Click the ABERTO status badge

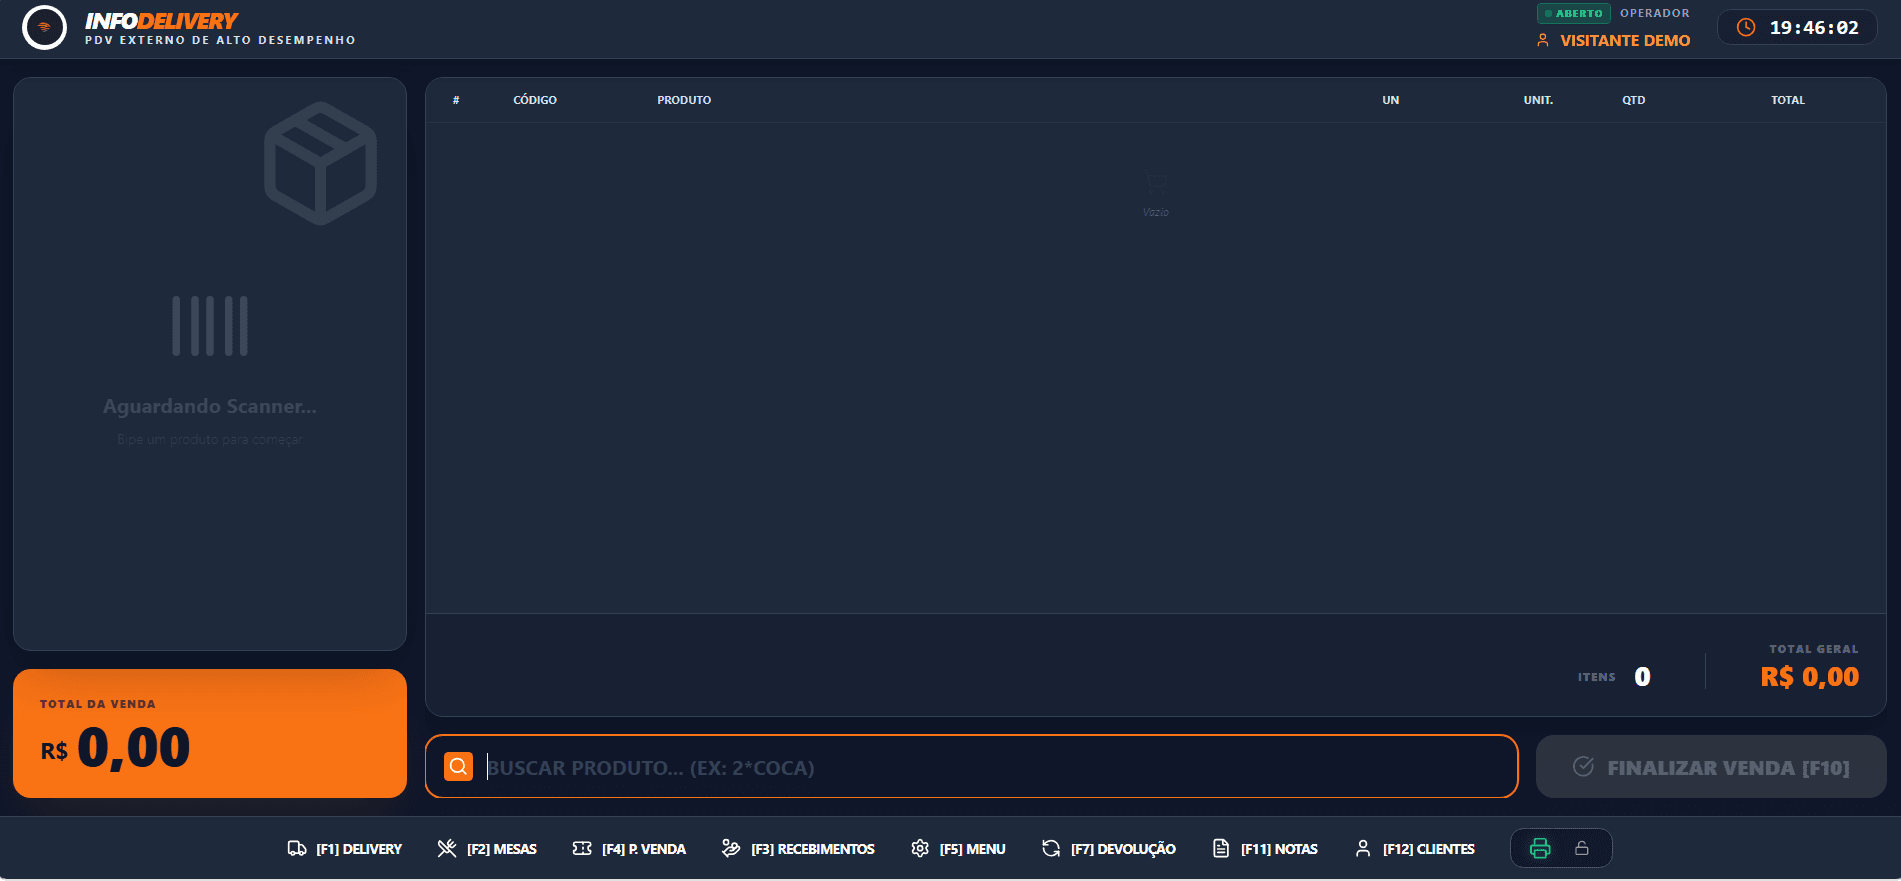coord(1574,13)
